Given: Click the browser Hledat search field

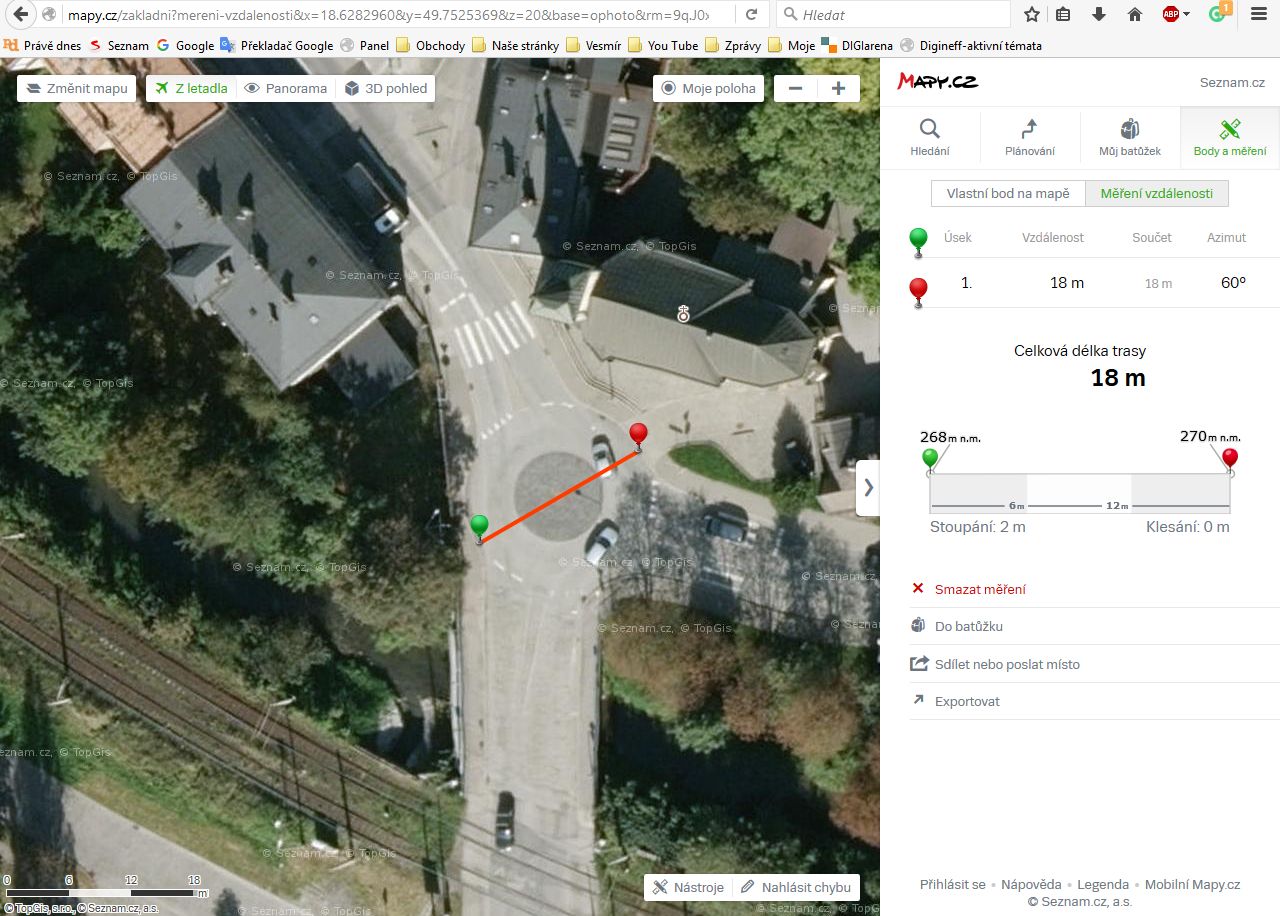Looking at the screenshot, I should pyautogui.click(x=900, y=15).
